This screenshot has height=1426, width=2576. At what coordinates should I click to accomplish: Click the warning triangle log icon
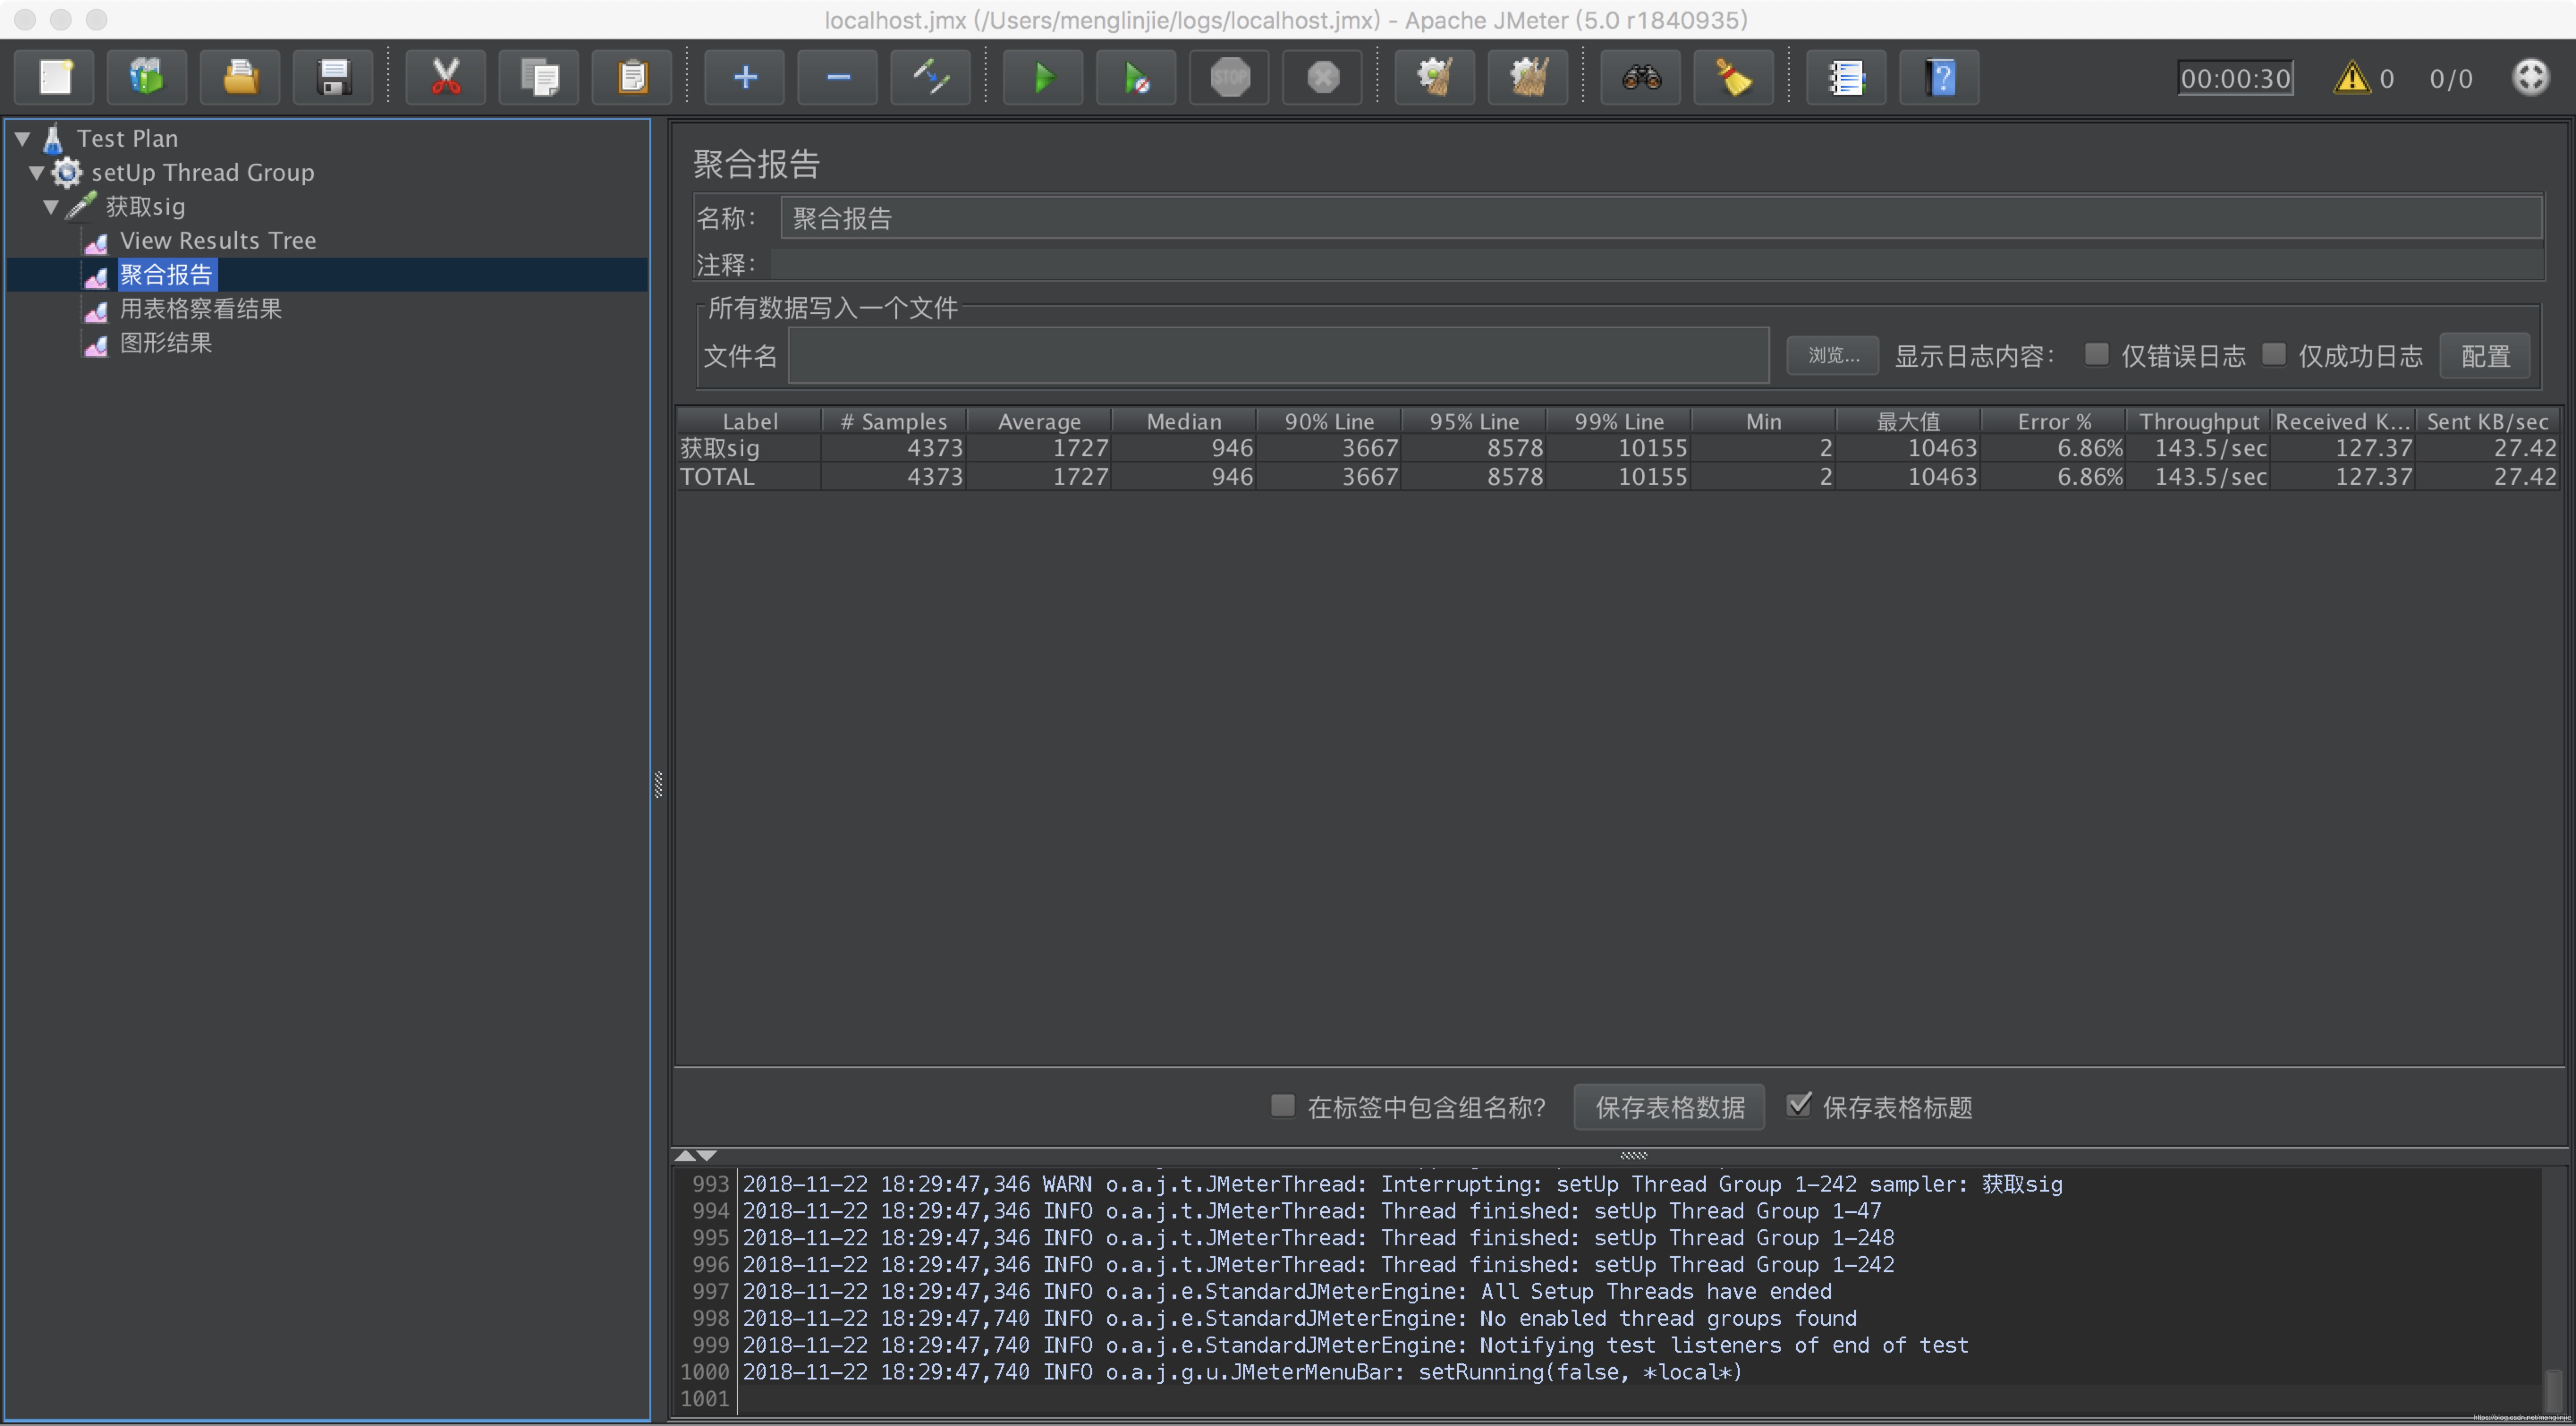point(2351,78)
